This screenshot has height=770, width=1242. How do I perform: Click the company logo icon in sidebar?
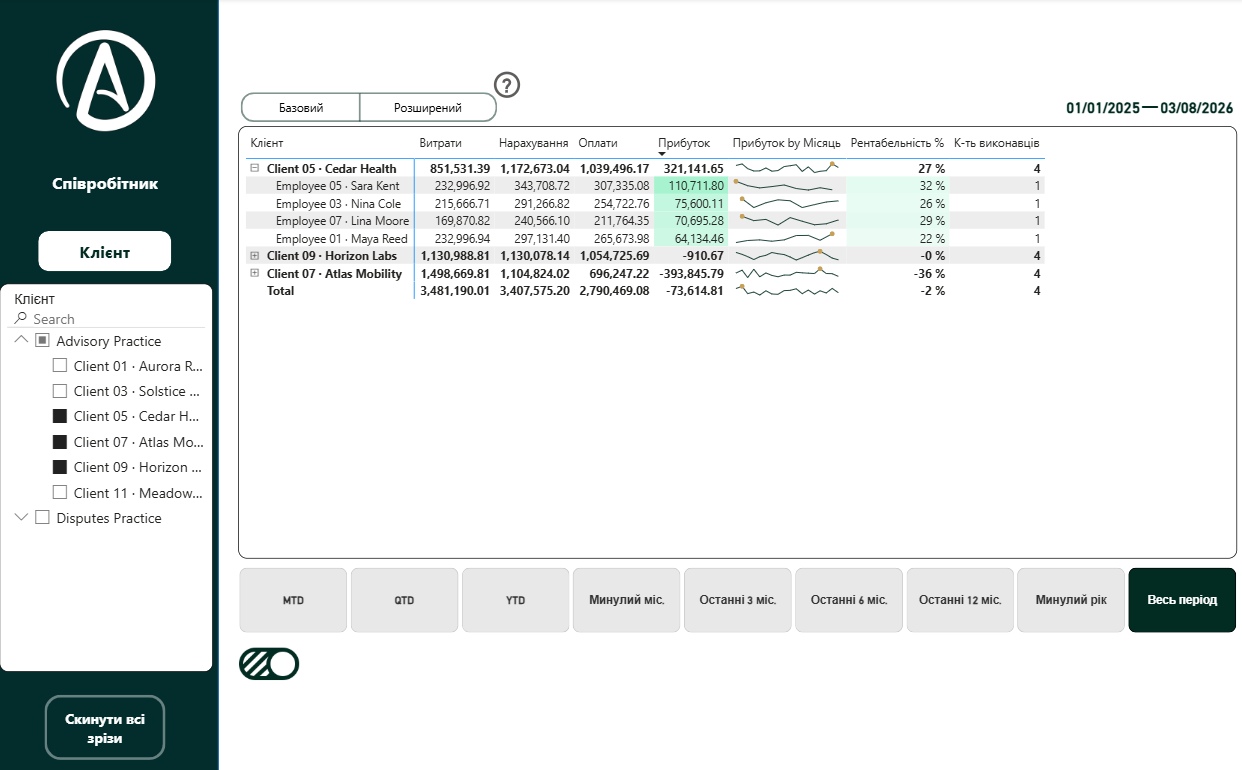pyautogui.click(x=106, y=80)
